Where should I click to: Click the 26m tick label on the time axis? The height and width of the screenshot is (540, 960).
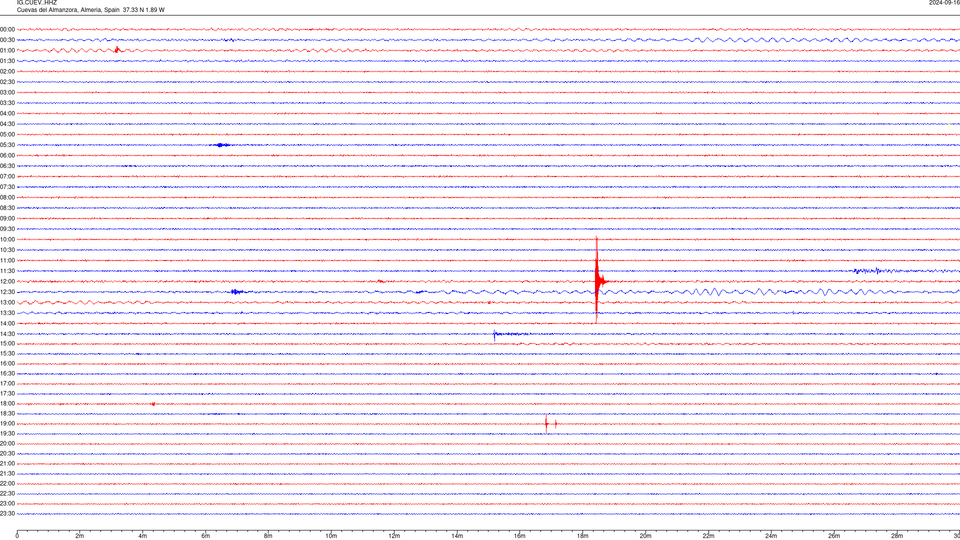834,536
